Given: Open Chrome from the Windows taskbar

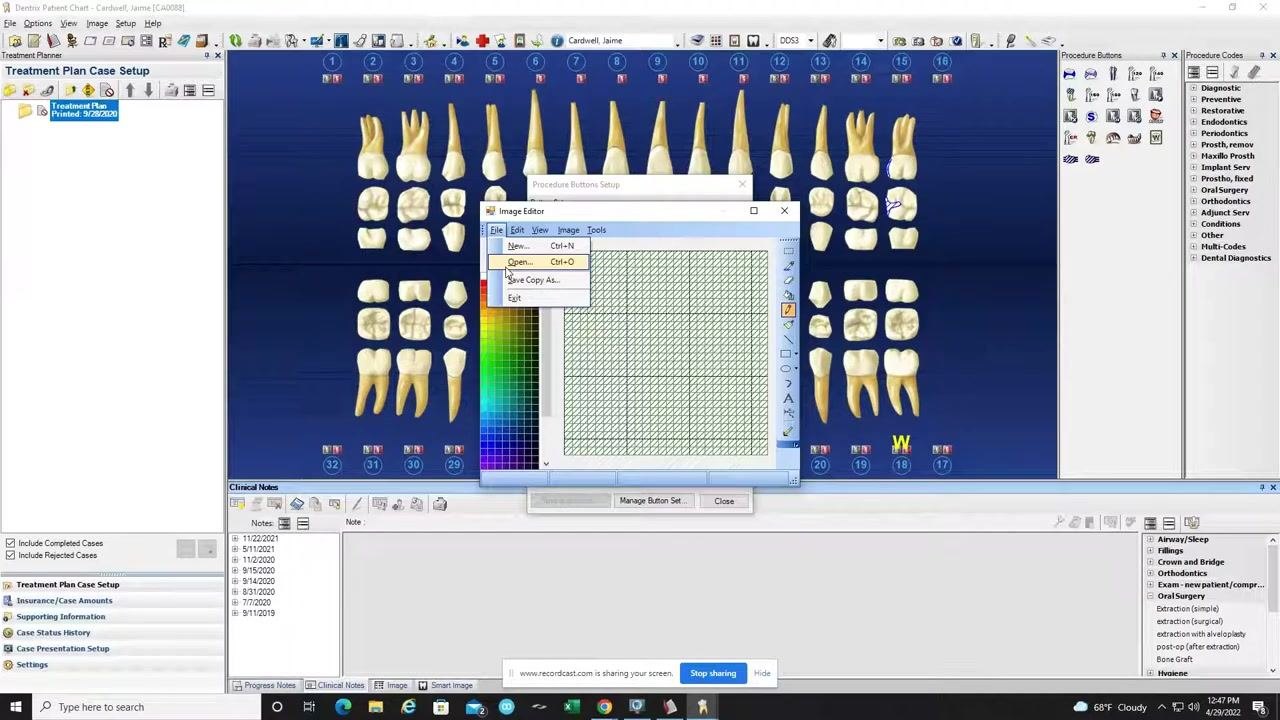Looking at the screenshot, I should [604, 707].
